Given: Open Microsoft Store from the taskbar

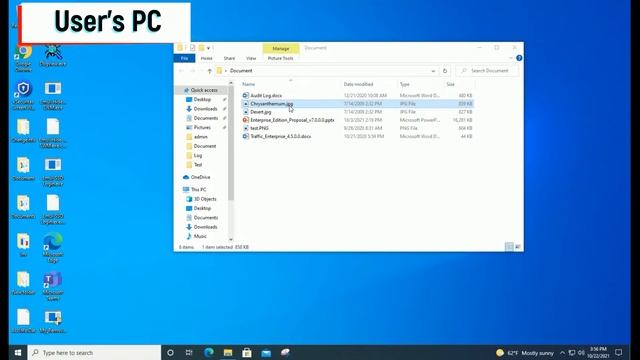Looking at the screenshot, I should (247, 353).
